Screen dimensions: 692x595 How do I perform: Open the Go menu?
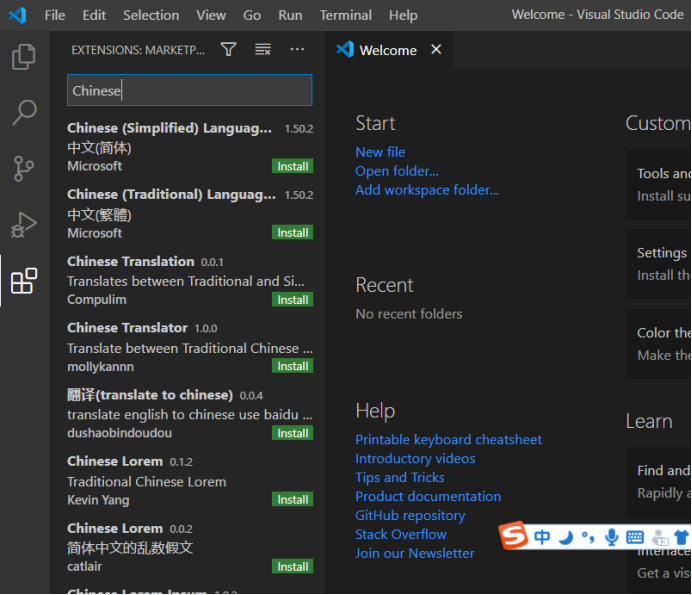point(252,15)
